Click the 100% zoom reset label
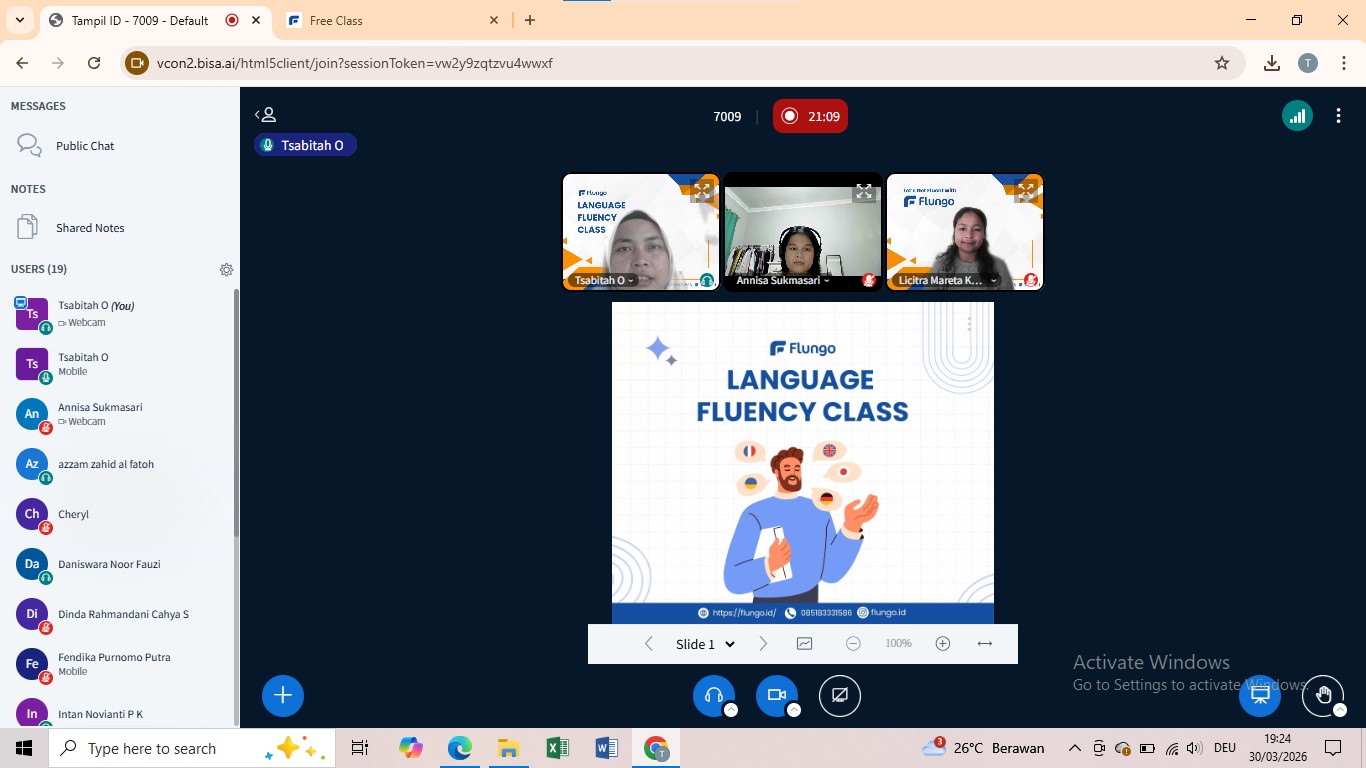The width and height of the screenshot is (1366, 768). click(x=898, y=644)
